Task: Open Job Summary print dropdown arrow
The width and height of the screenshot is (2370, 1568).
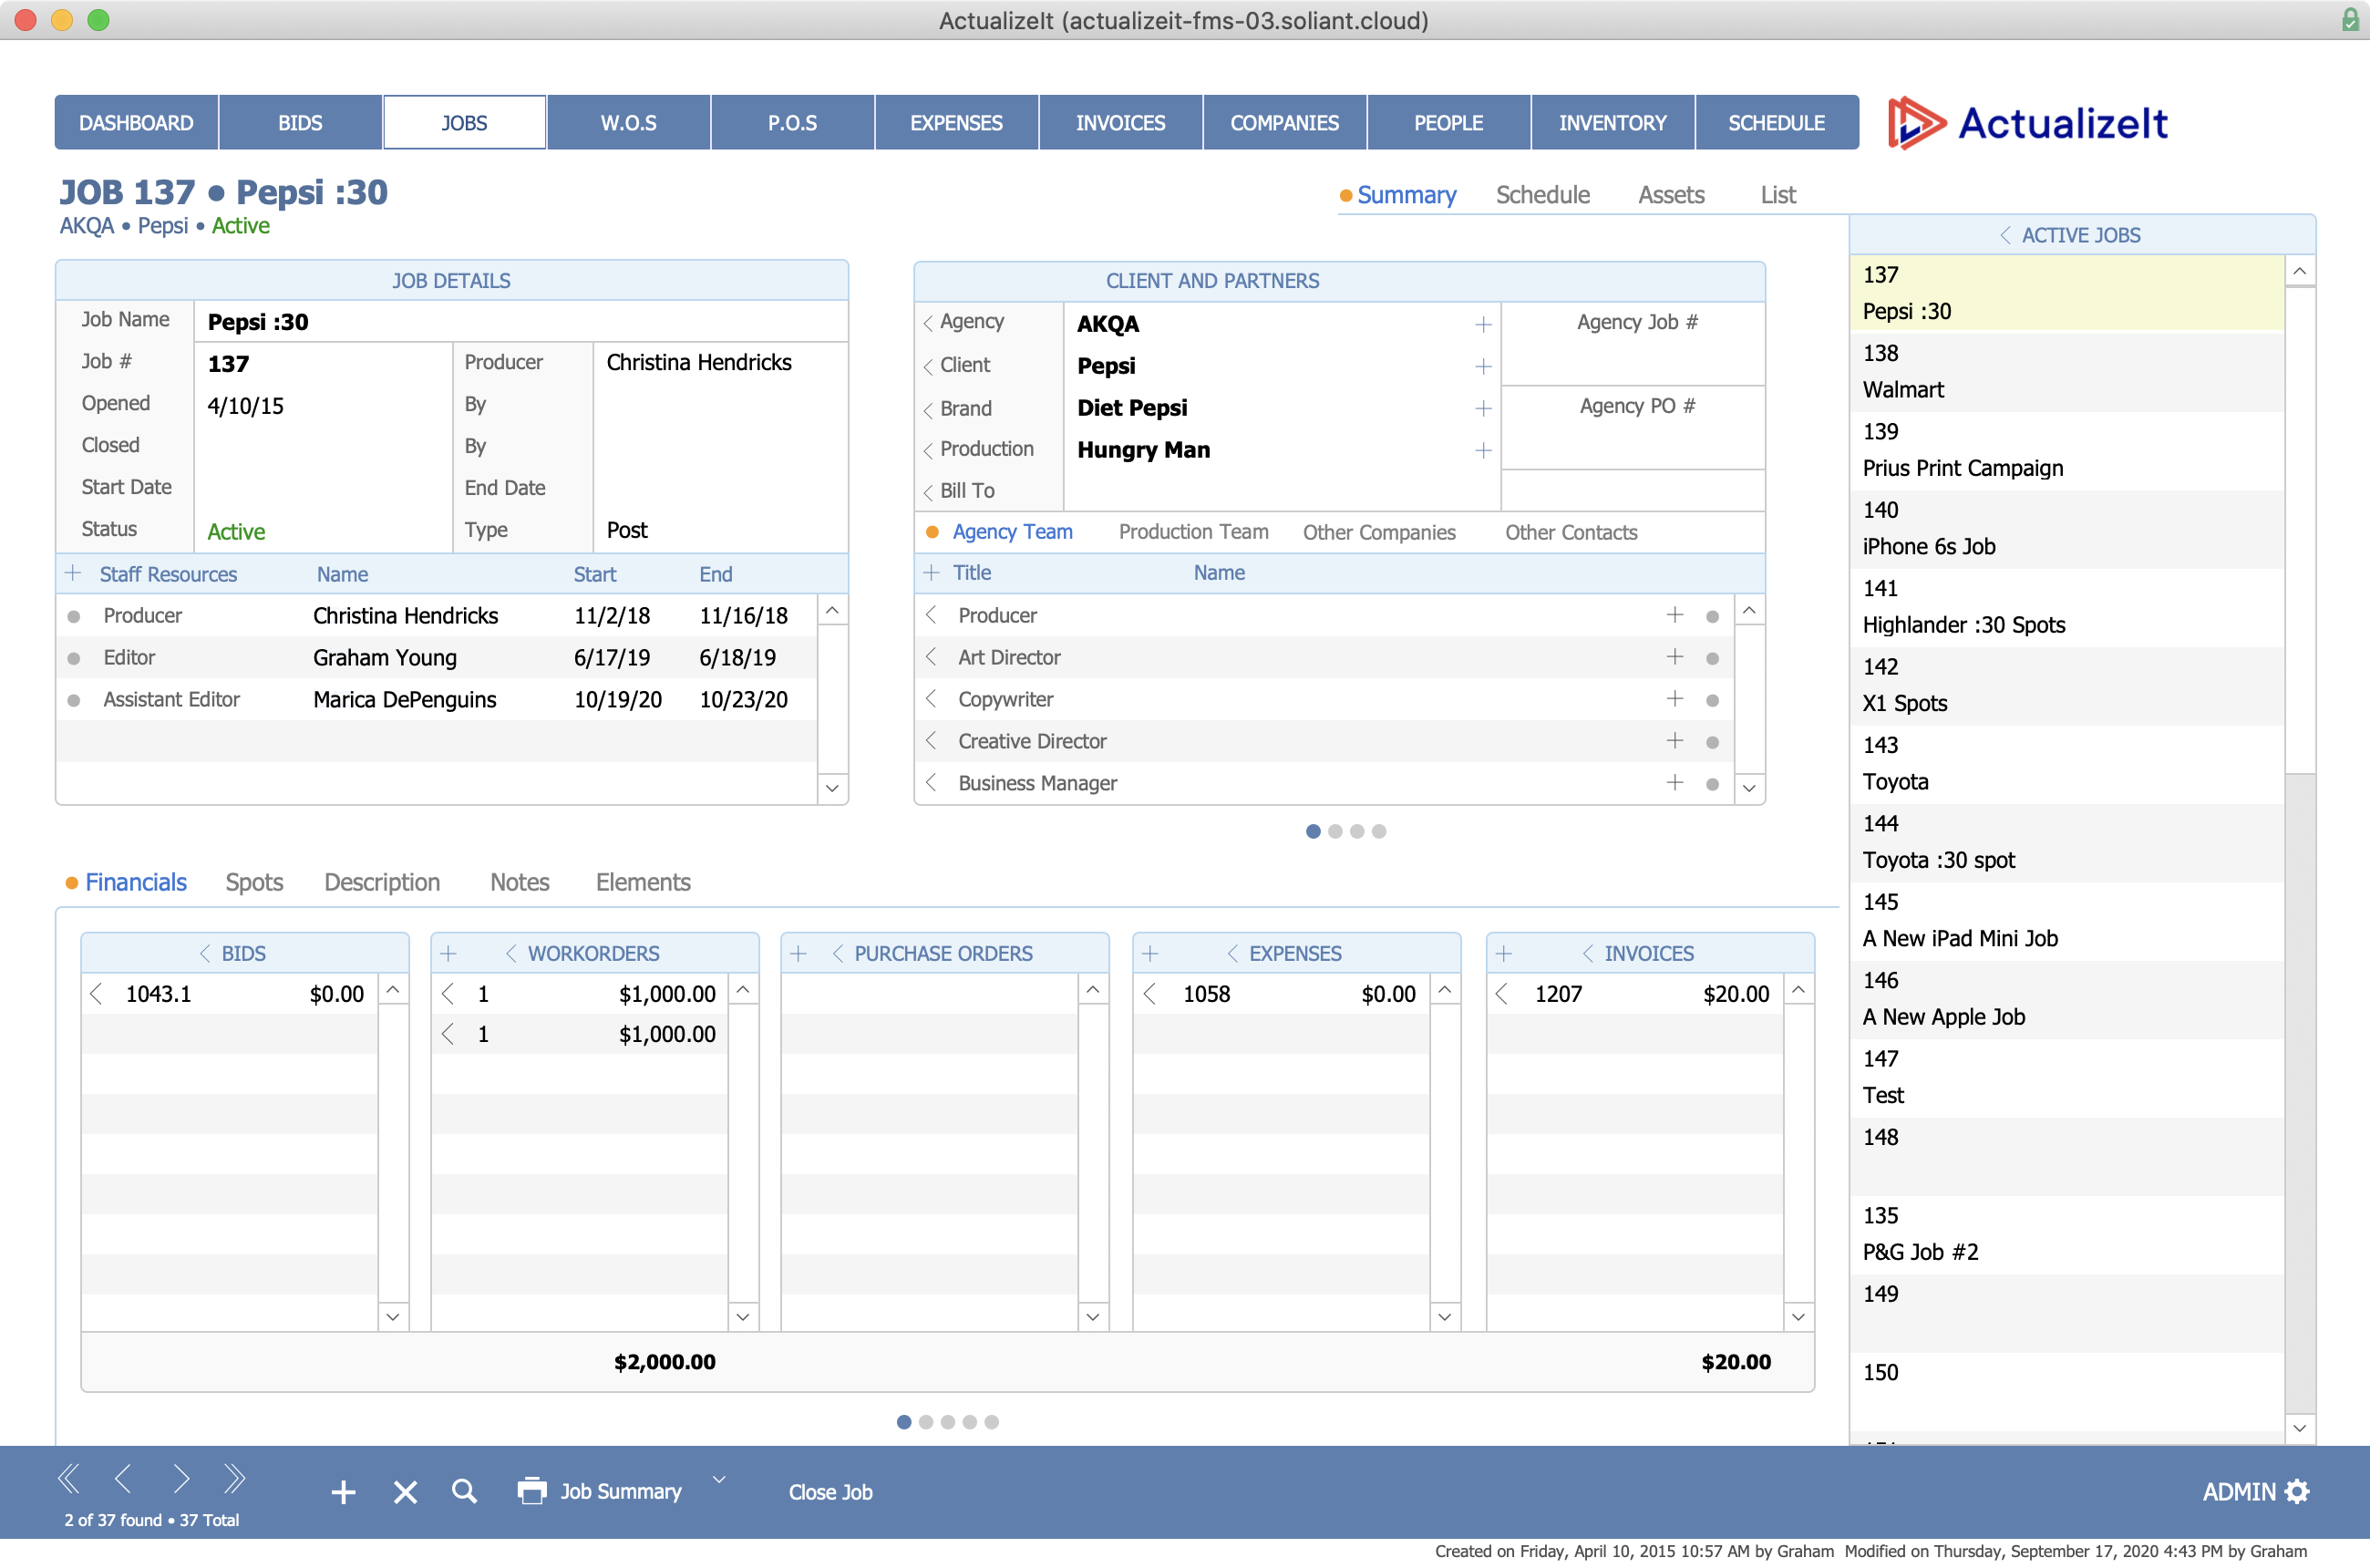Action: click(718, 1479)
